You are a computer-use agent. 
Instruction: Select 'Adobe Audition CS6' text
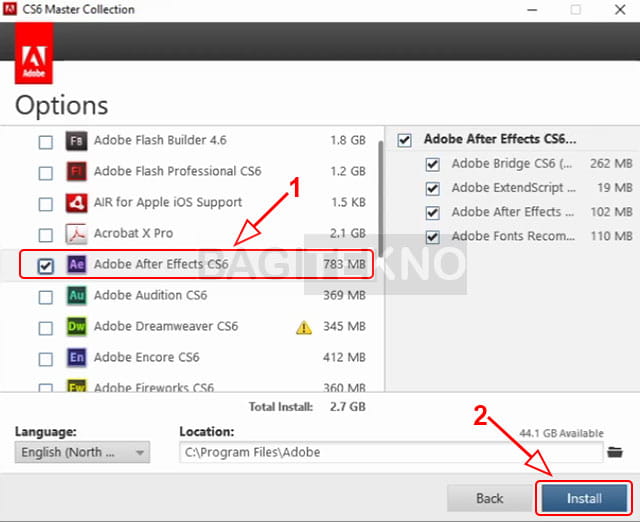click(151, 295)
